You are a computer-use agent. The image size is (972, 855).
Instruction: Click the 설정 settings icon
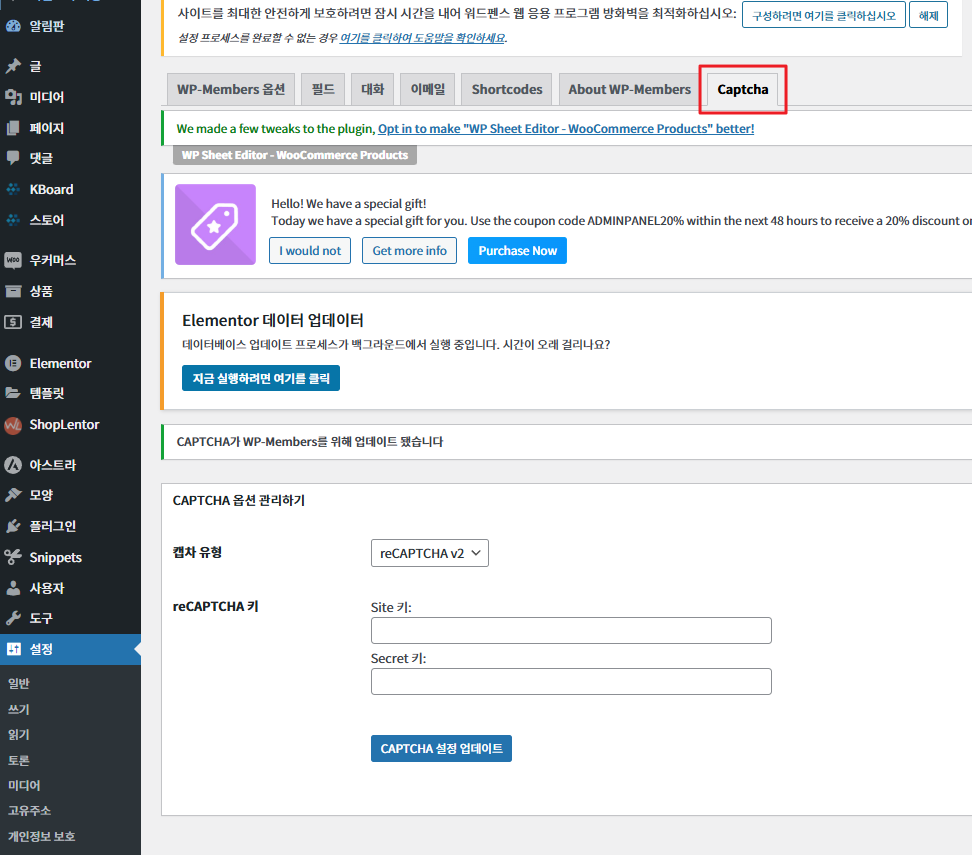(13, 649)
